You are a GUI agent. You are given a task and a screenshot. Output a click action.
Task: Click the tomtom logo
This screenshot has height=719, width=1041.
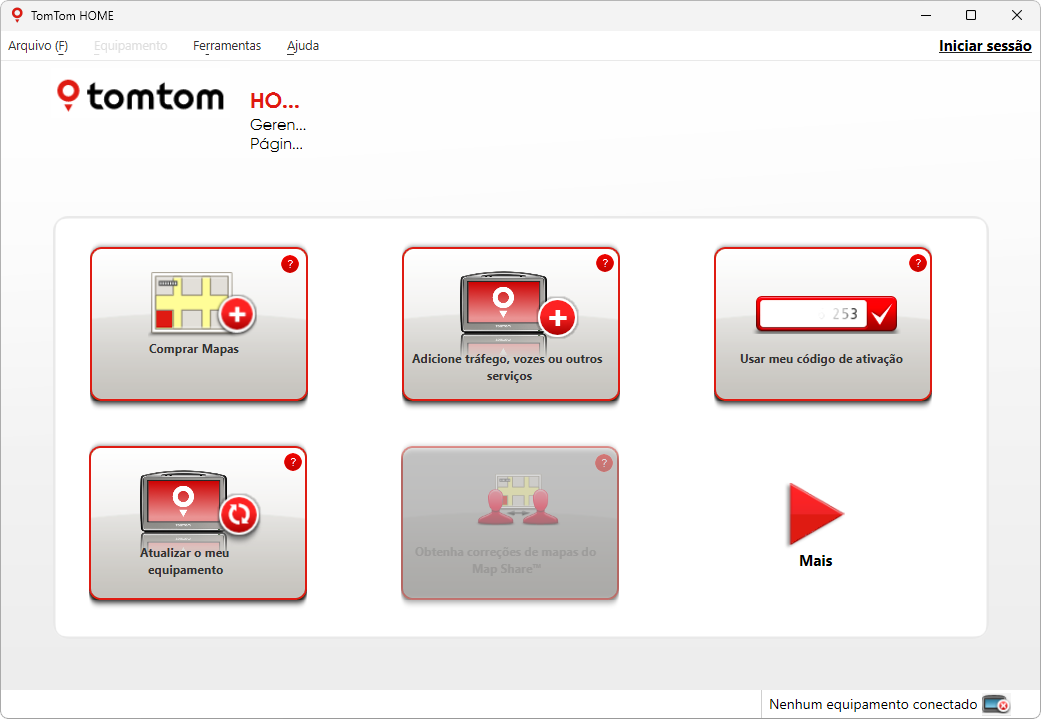[140, 96]
